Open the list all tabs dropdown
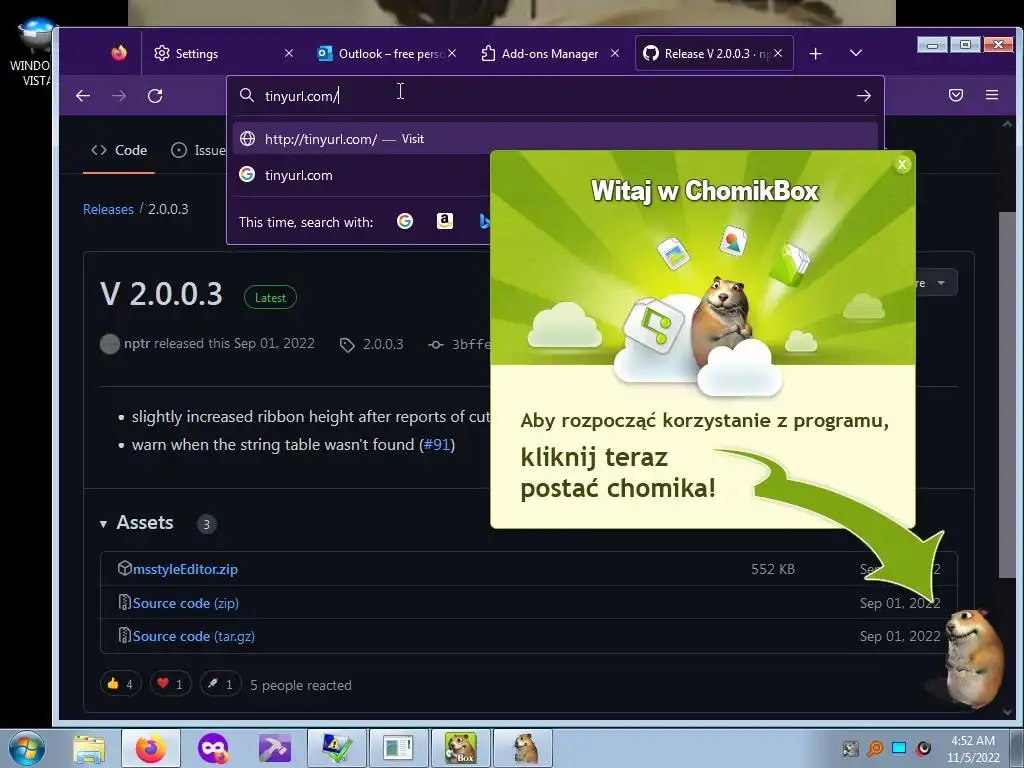1024x768 pixels. [856, 53]
